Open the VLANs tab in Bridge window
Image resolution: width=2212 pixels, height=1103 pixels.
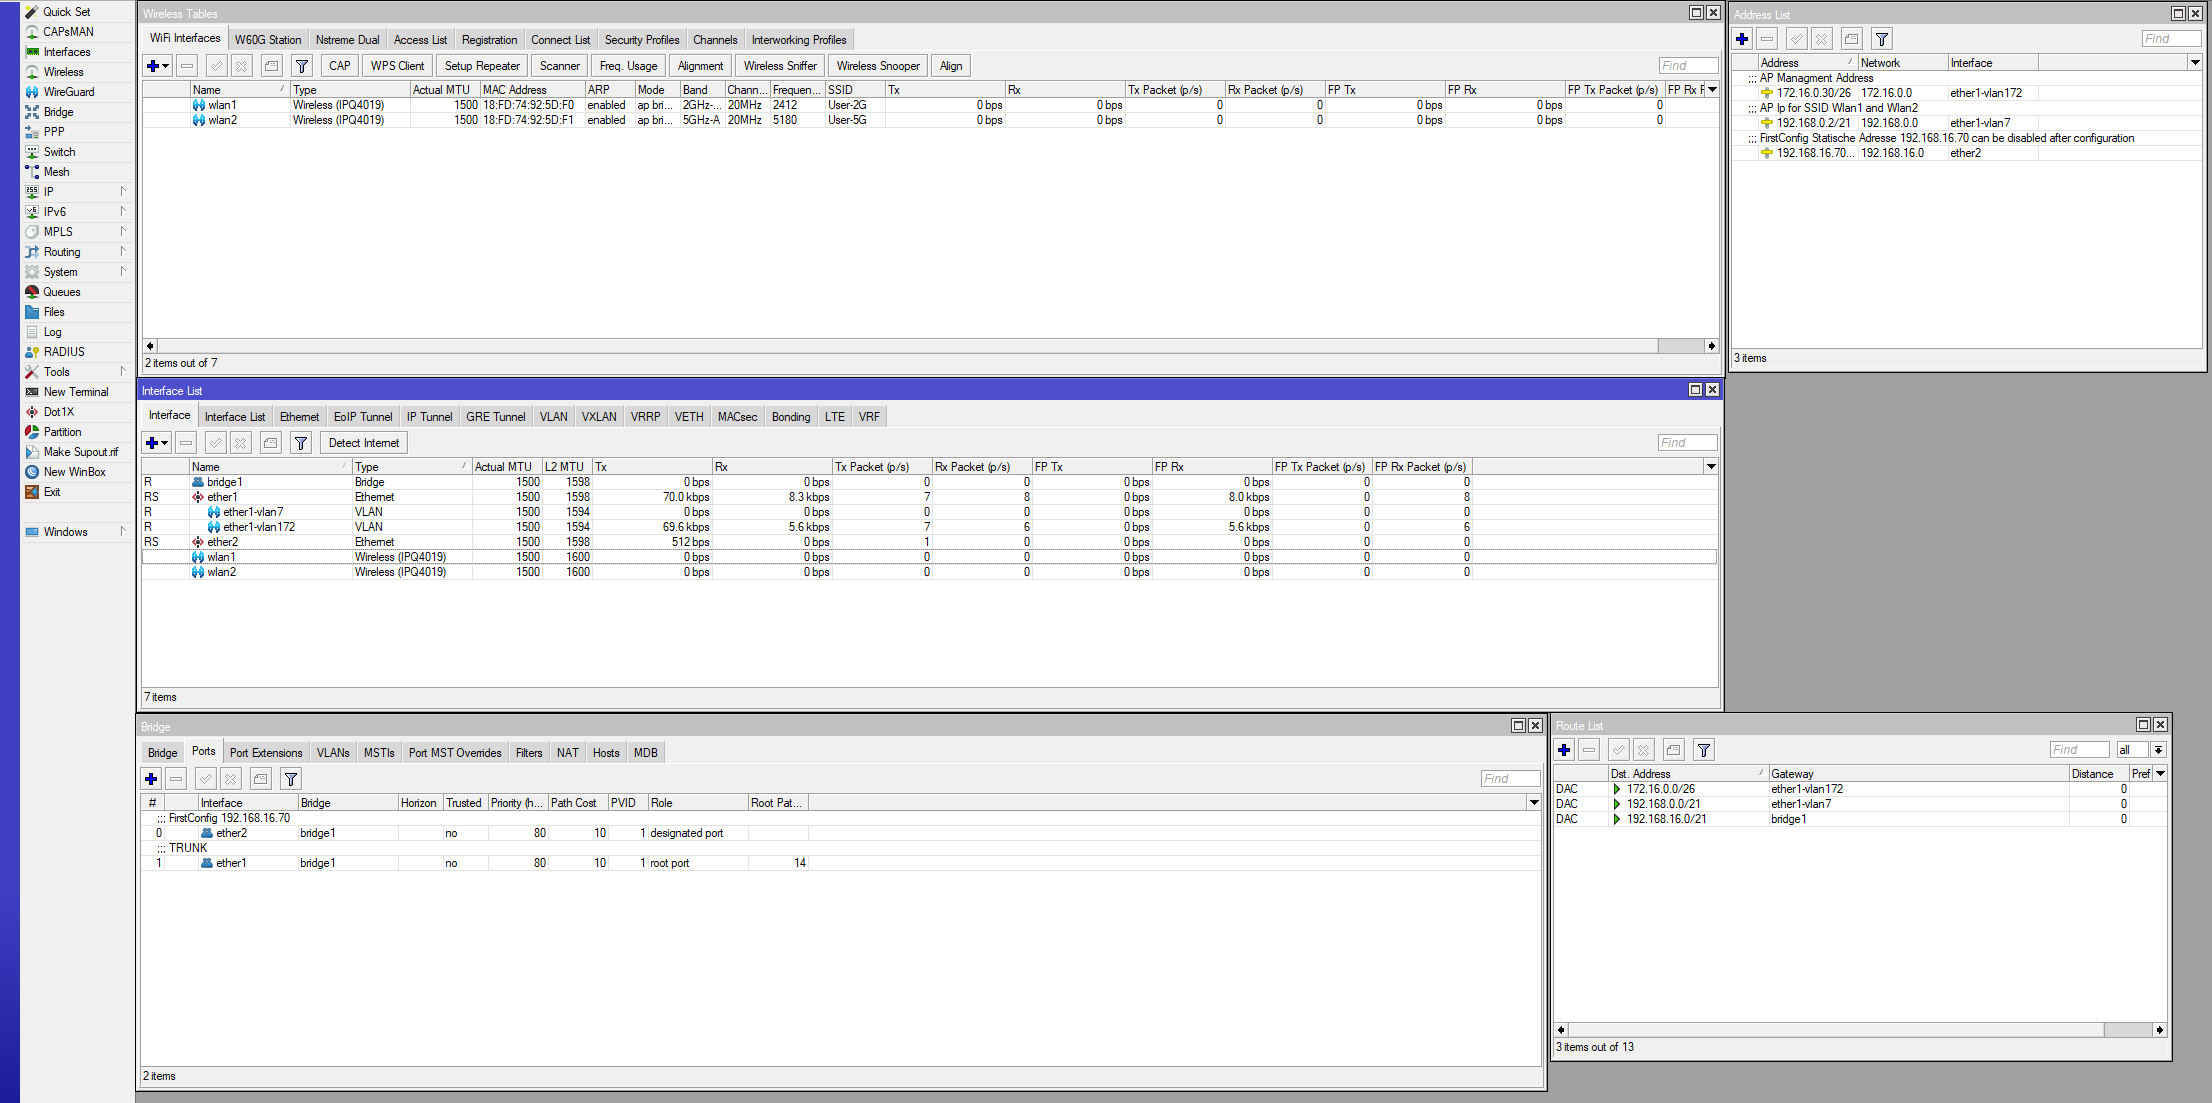point(332,753)
